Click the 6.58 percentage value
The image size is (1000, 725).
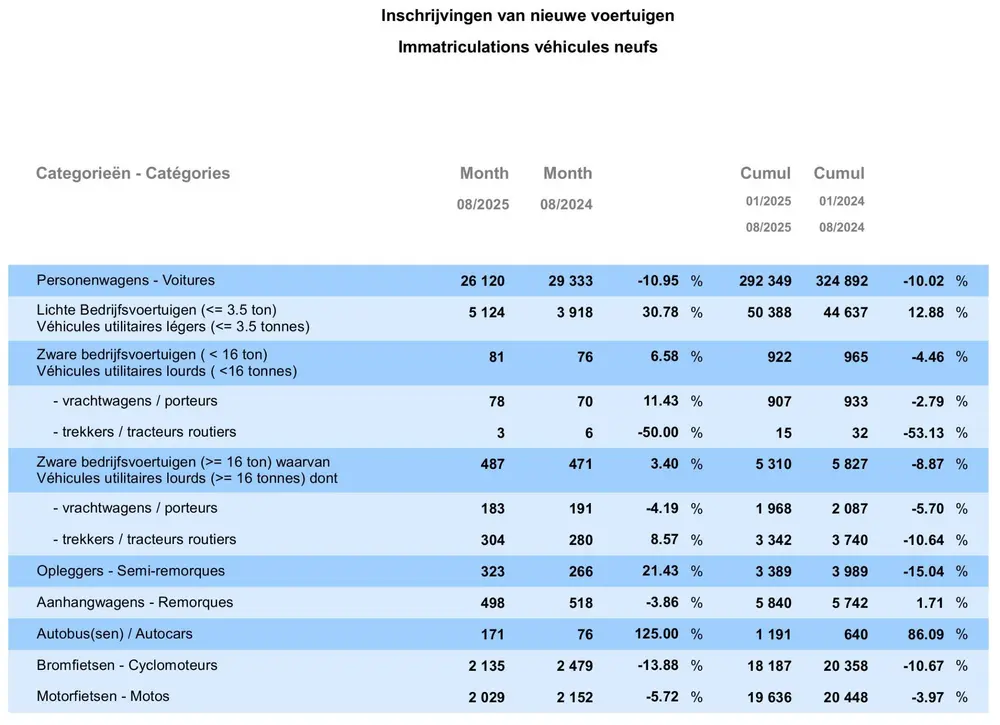(x=664, y=356)
